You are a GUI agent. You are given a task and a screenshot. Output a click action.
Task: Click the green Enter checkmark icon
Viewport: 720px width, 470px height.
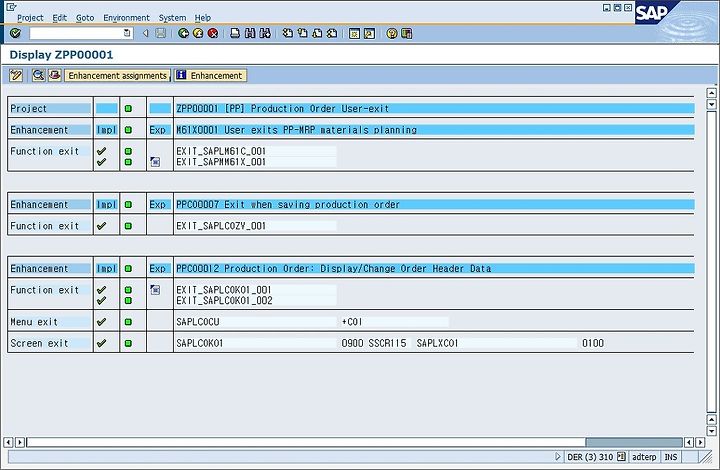pyautogui.click(x=15, y=33)
